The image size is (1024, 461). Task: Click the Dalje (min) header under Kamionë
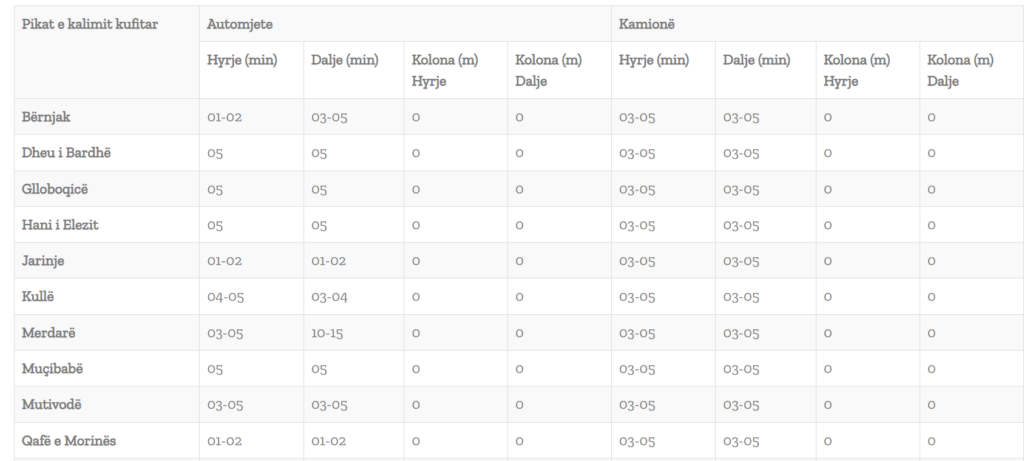pyautogui.click(x=757, y=60)
